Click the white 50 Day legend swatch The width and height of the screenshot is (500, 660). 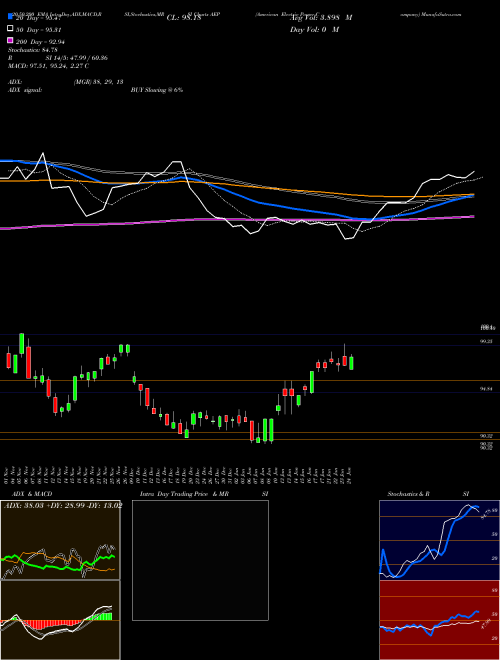10,29
